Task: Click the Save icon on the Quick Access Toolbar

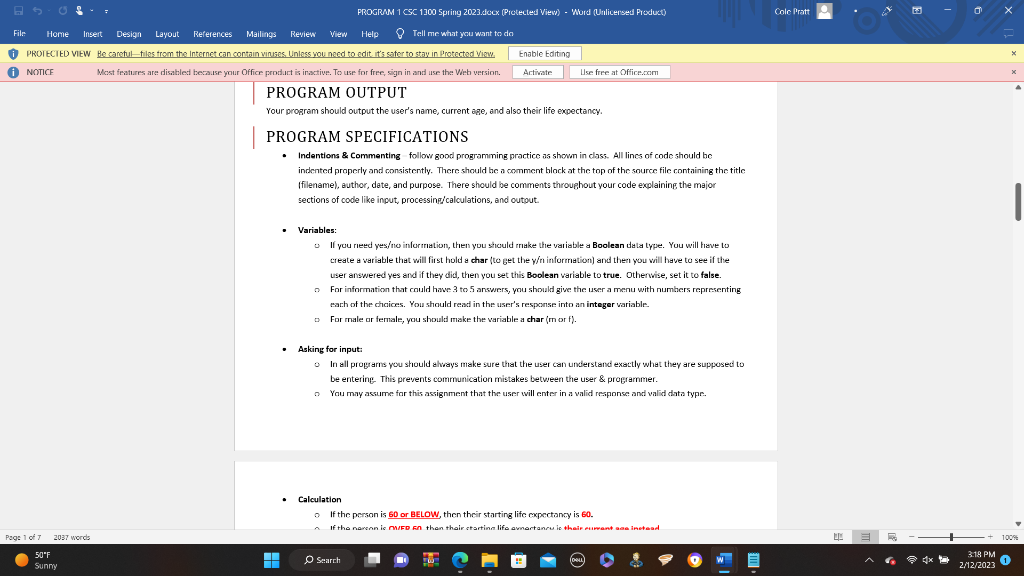Action: [19, 11]
